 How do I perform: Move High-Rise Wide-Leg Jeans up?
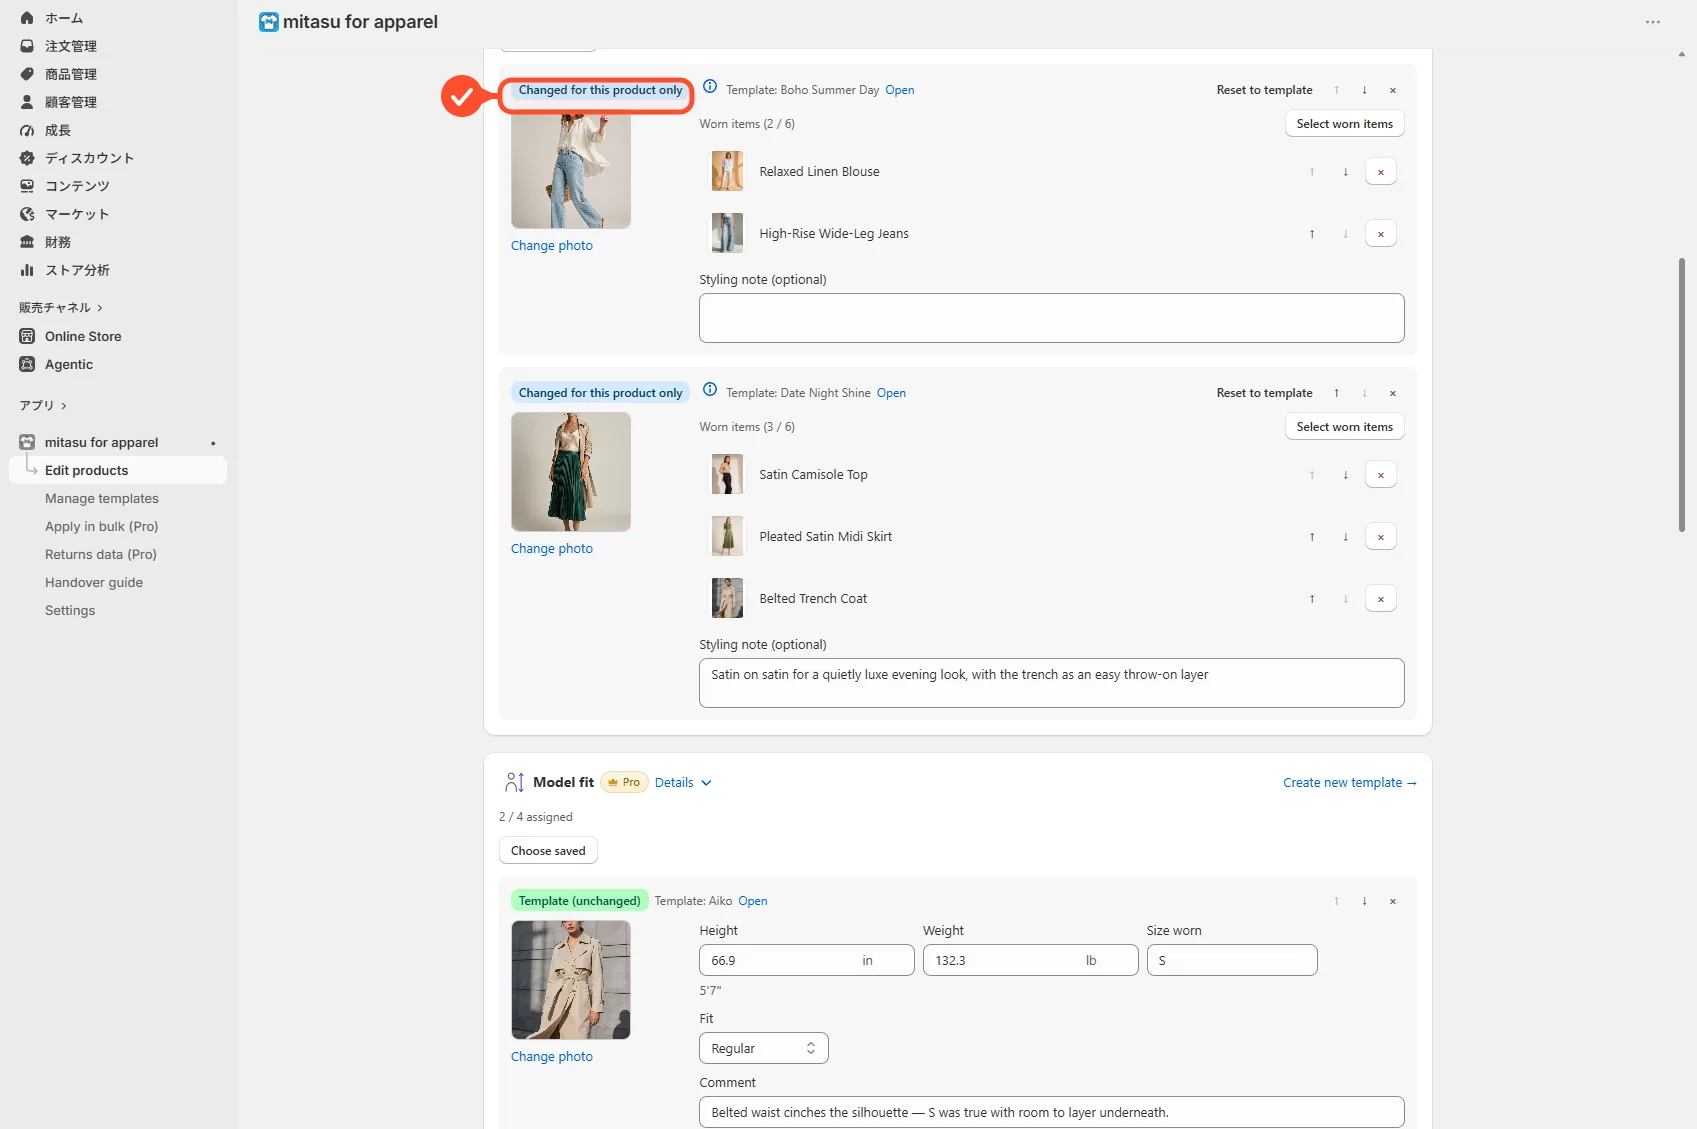(1312, 234)
